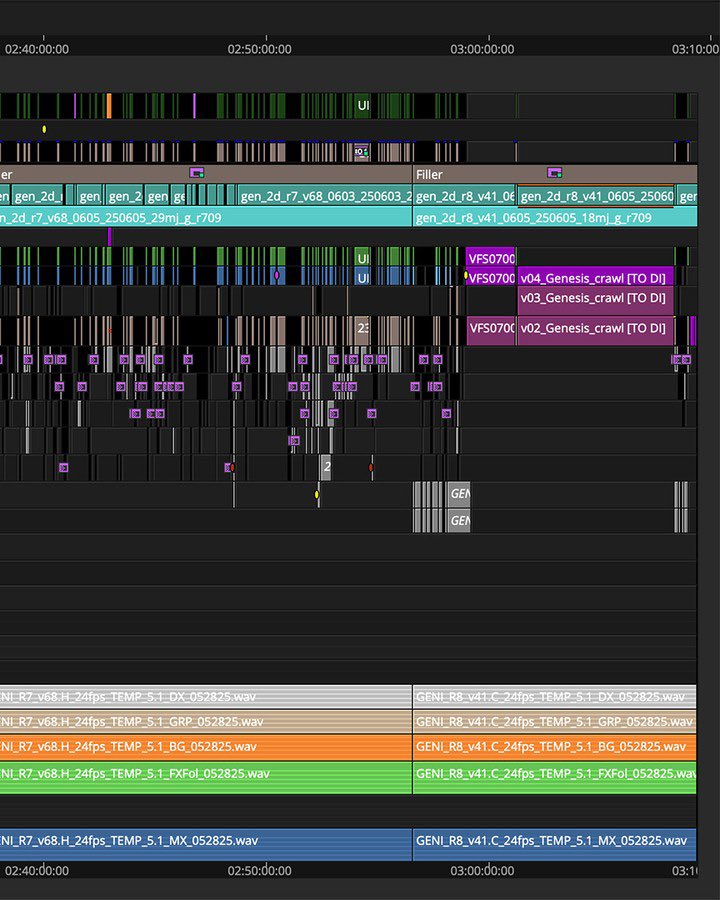Select the blue UI clip
Viewport: 720px width, 900px height.
362,278
